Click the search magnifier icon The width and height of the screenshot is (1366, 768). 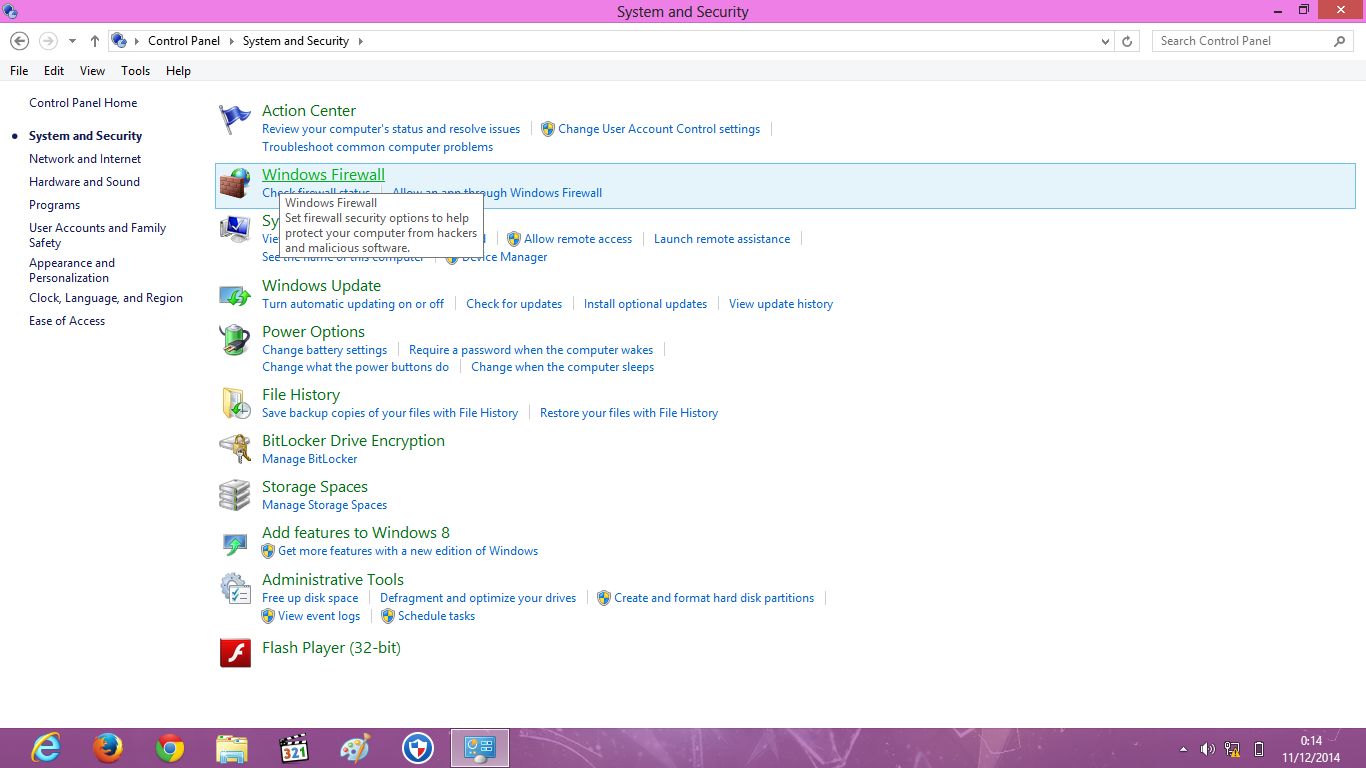(1340, 41)
